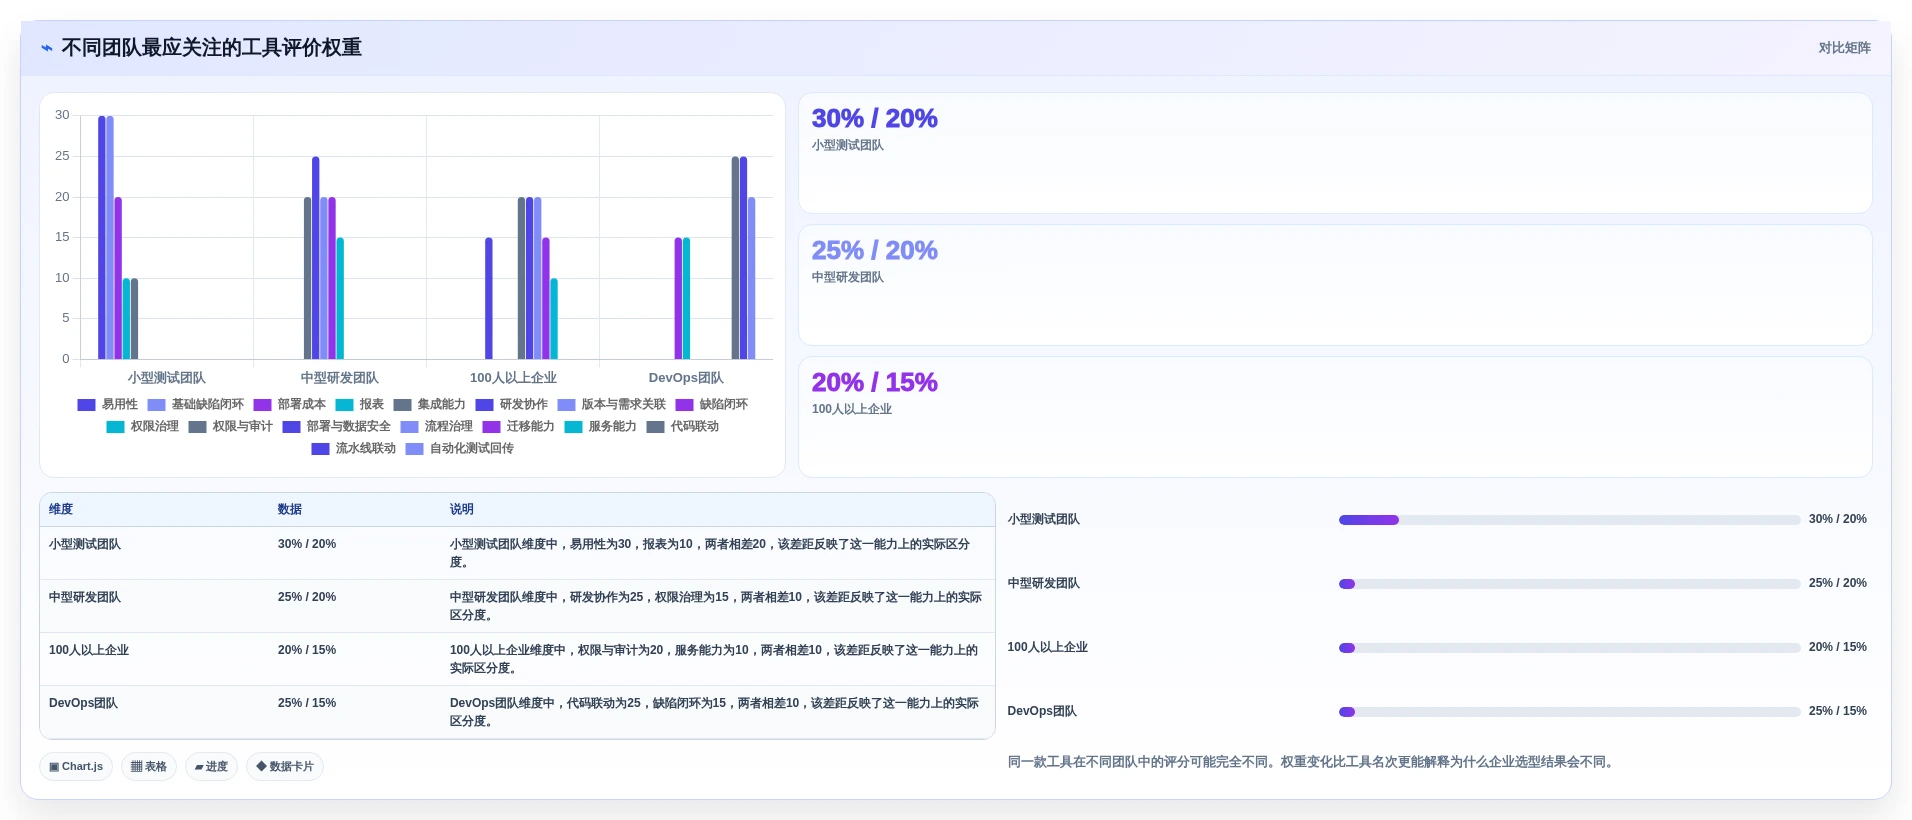Toggle the 版本与需求关联 legend entry
Image resolution: width=1912 pixels, height=820 pixels.
tap(612, 405)
